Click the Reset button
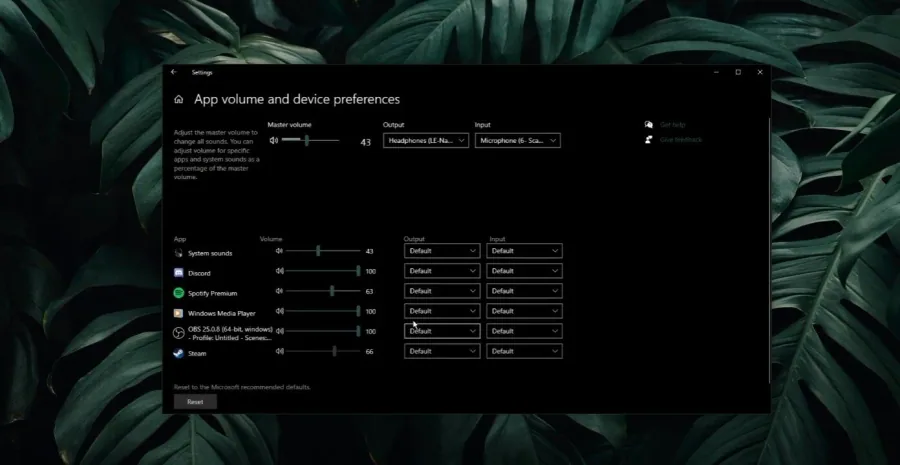The image size is (900, 465). (x=195, y=402)
